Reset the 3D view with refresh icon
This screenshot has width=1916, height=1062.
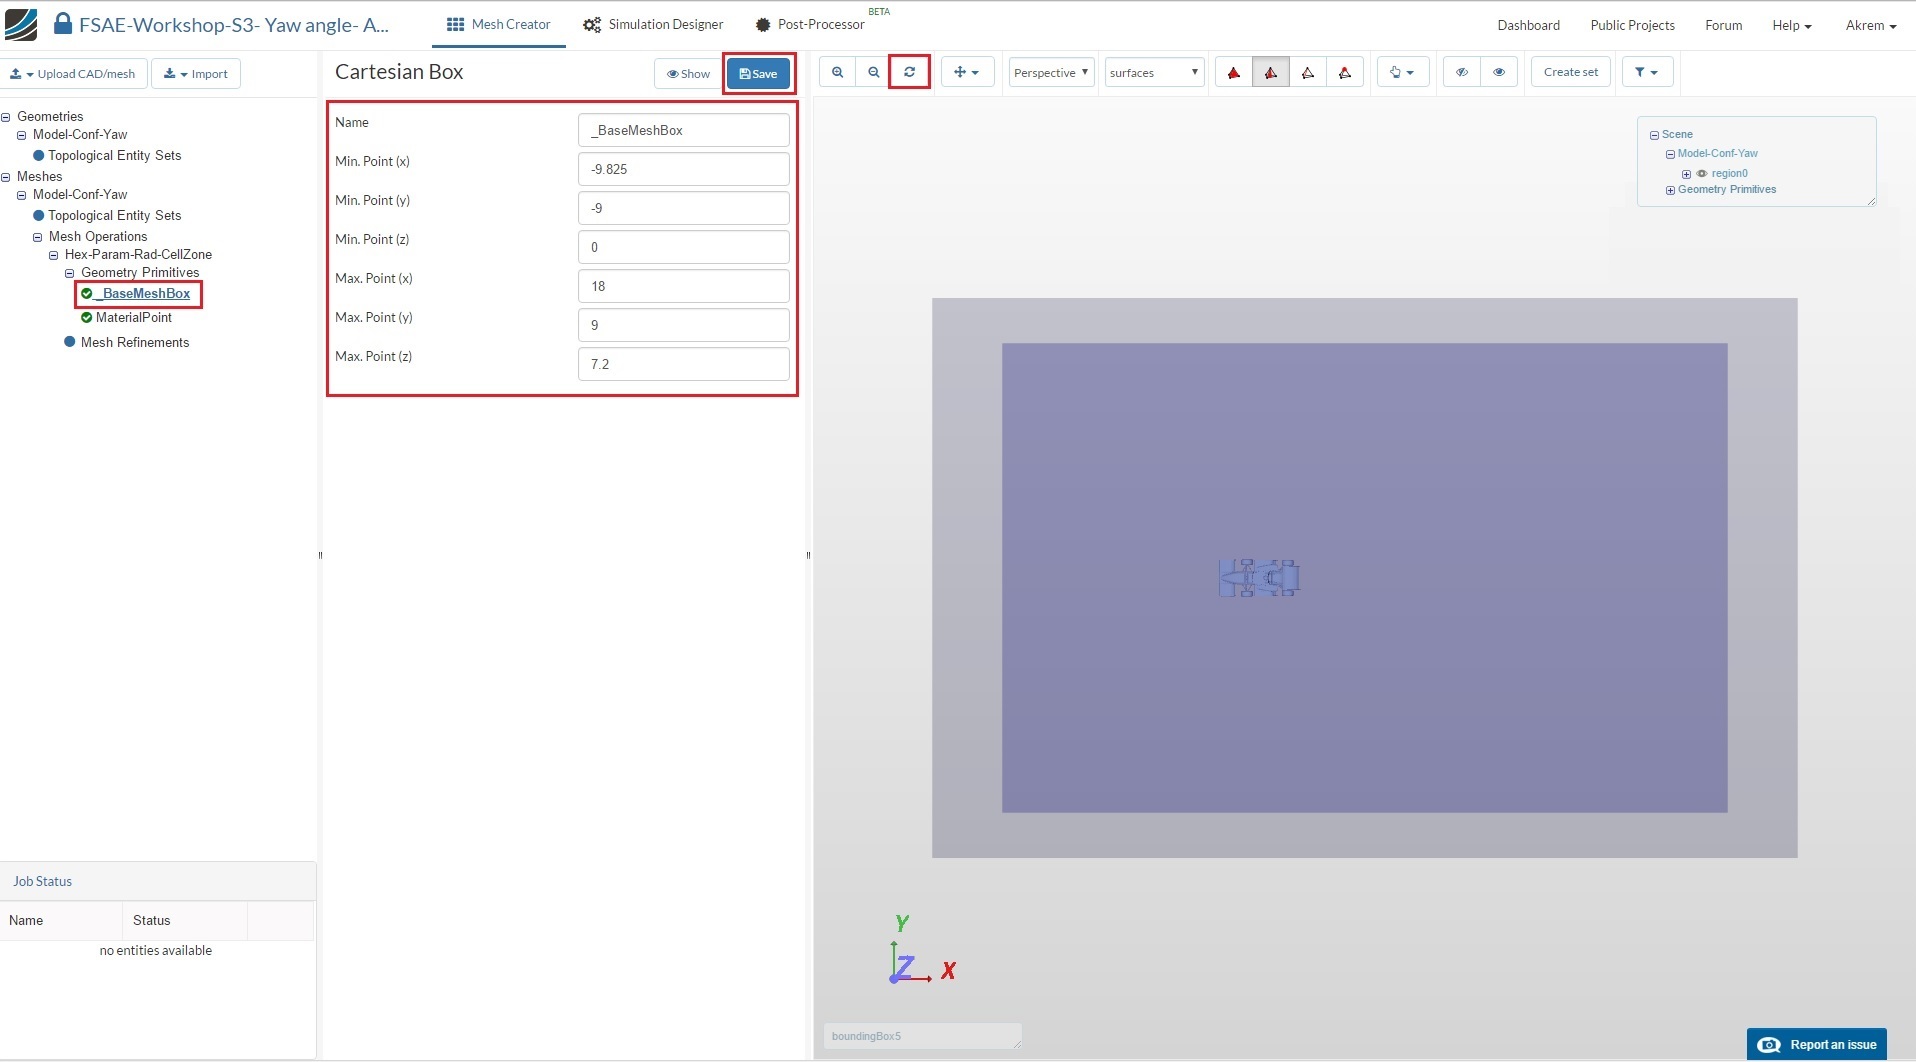pos(909,72)
